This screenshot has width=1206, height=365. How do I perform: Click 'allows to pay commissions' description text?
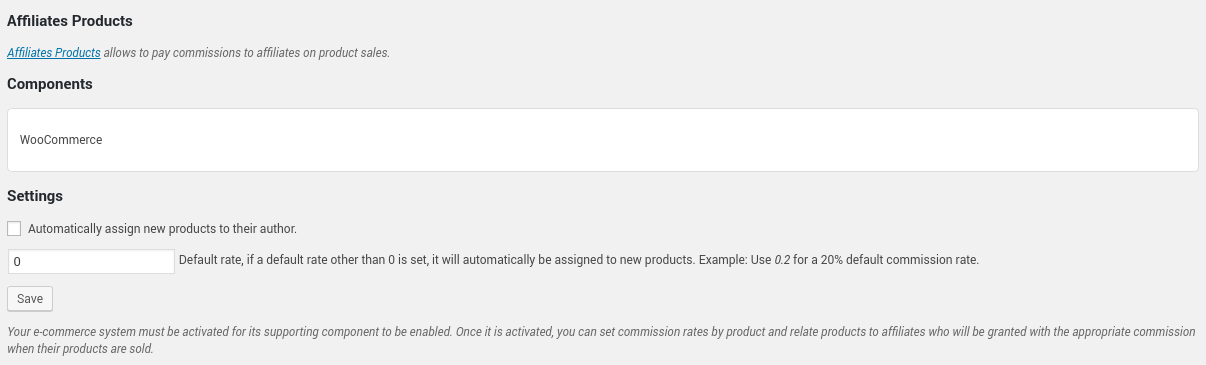click(x=247, y=53)
